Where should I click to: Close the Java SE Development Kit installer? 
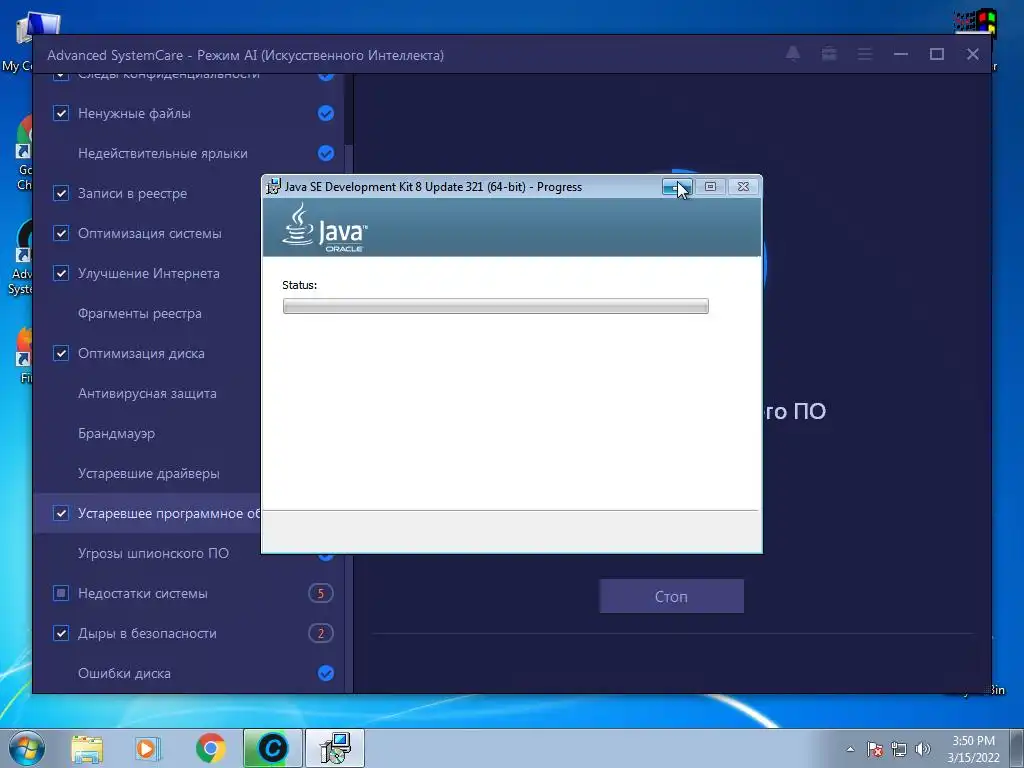click(743, 187)
